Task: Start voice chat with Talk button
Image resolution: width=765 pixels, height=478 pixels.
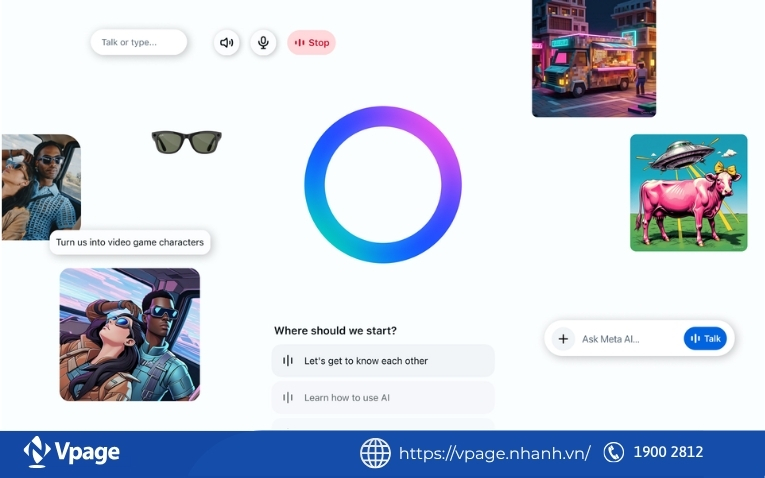Action: pyautogui.click(x=705, y=339)
